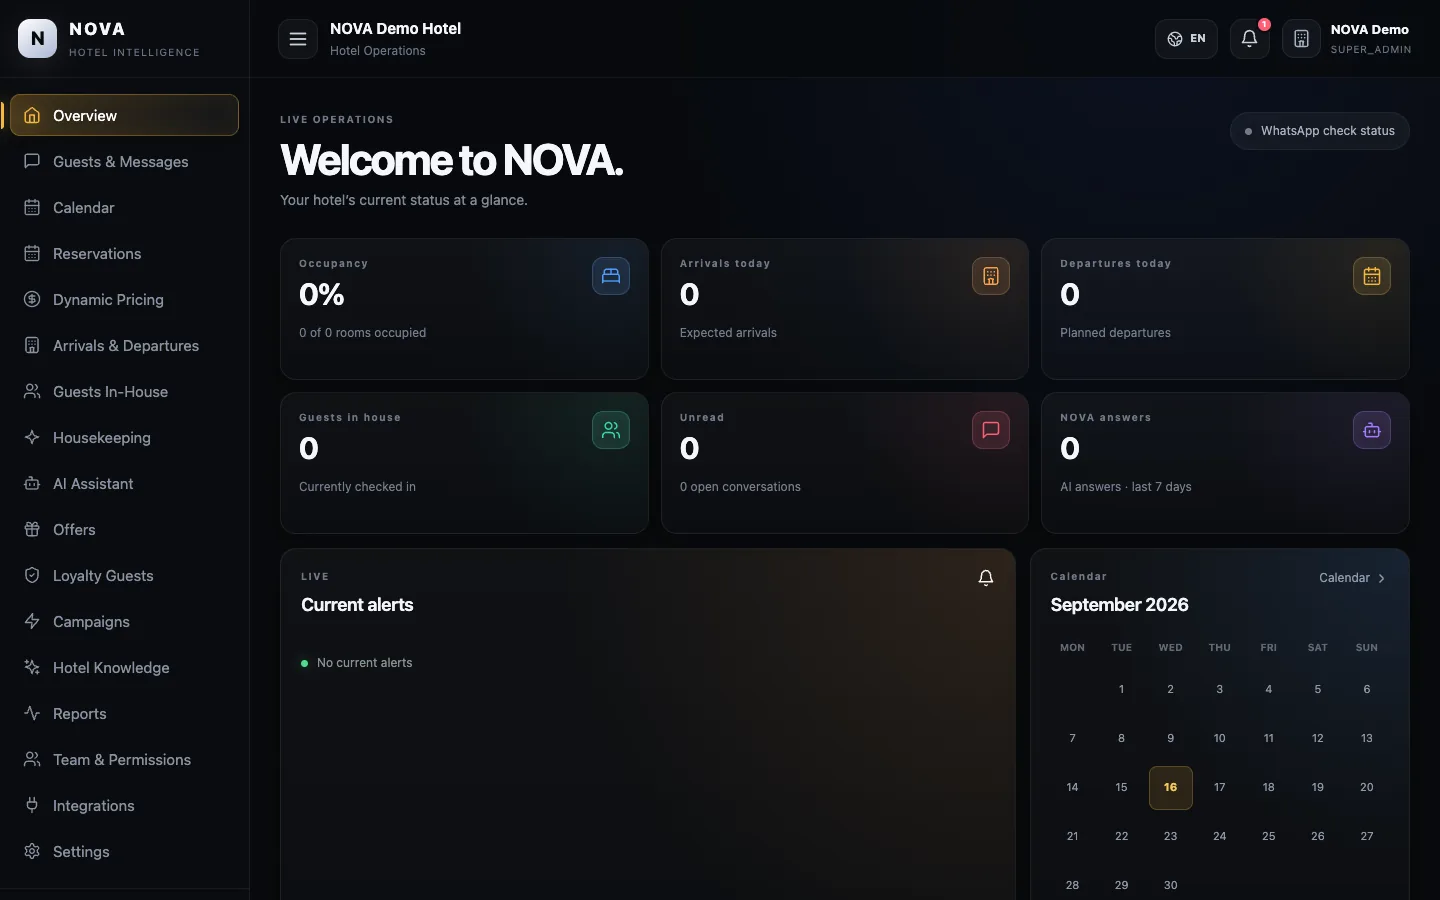
Task: Open Dynamic Pricing page
Action: tap(124, 299)
